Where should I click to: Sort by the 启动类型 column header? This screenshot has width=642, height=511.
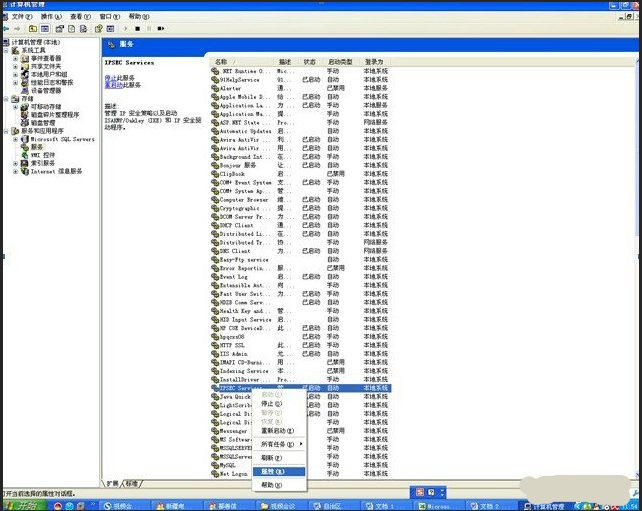pyautogui.click(x=340, y=62)
